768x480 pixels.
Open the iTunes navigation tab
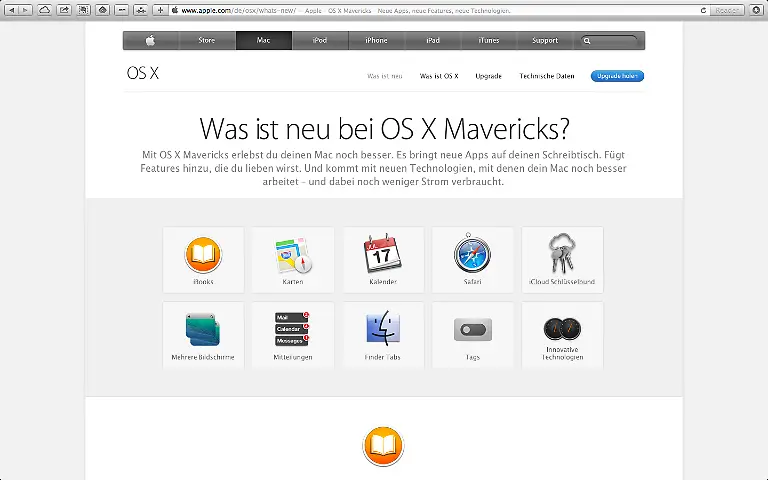click(x=489, y=40)
